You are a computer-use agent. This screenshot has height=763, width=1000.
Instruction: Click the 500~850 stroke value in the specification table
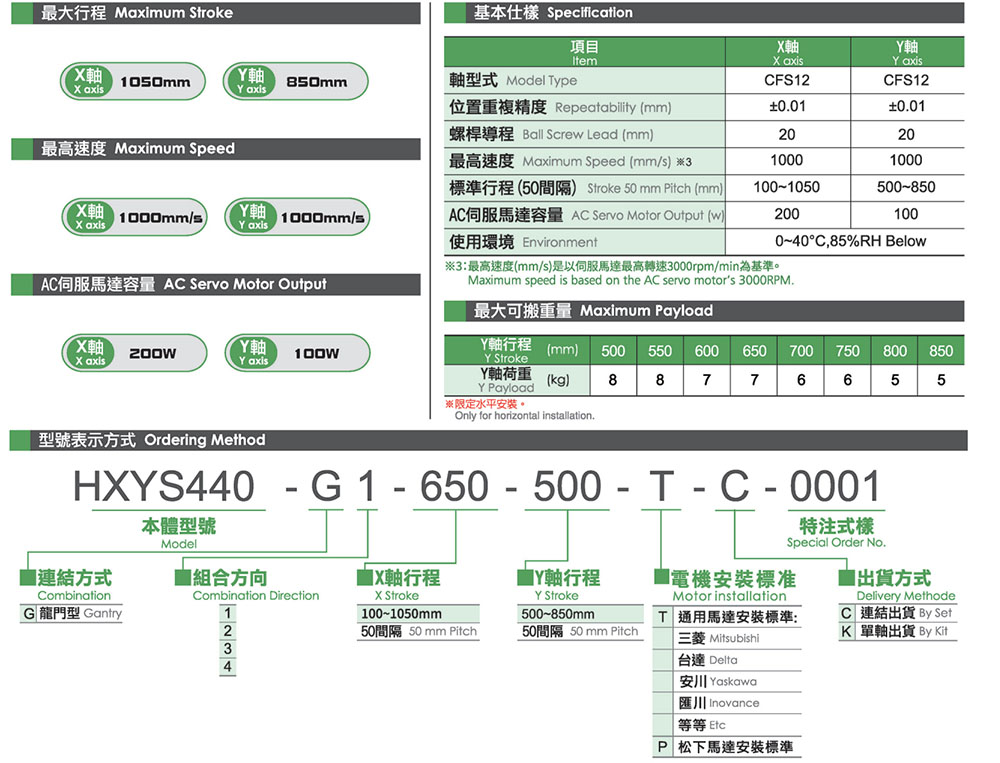tap(906, 188)
